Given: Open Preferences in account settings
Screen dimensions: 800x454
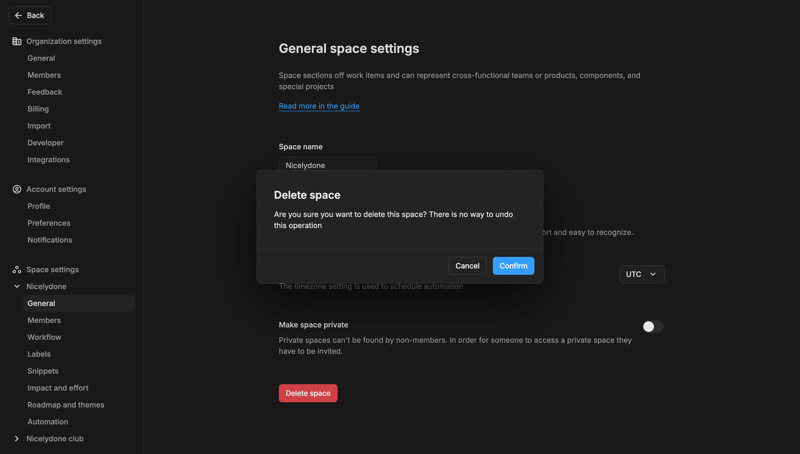Looking at the screenshot, I should click(49, 223).
